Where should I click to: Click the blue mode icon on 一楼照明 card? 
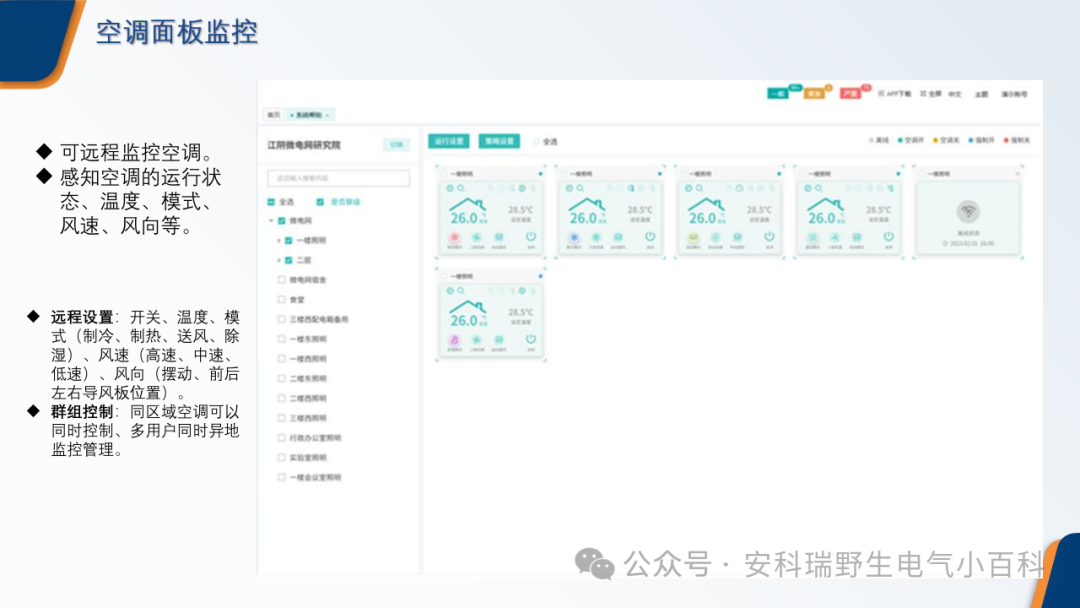click(x=573, y=237)
